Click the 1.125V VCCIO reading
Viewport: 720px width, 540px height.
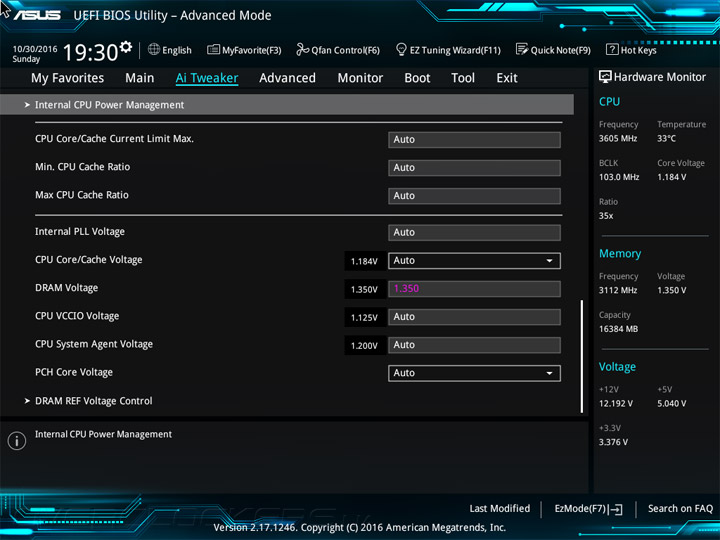[x=364, y=317]
